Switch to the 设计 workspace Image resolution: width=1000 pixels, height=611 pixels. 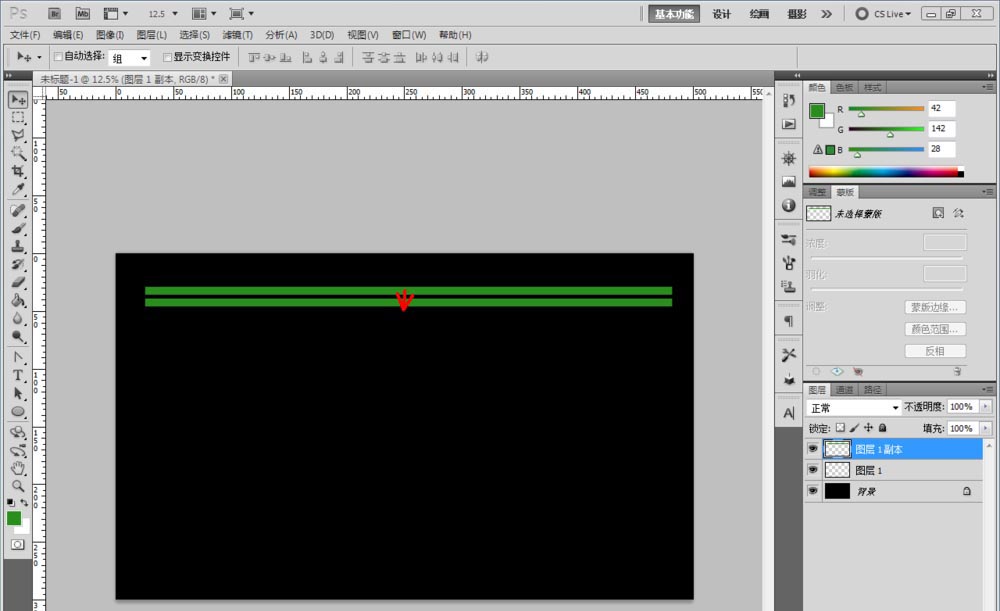click(x=721, y=14)
